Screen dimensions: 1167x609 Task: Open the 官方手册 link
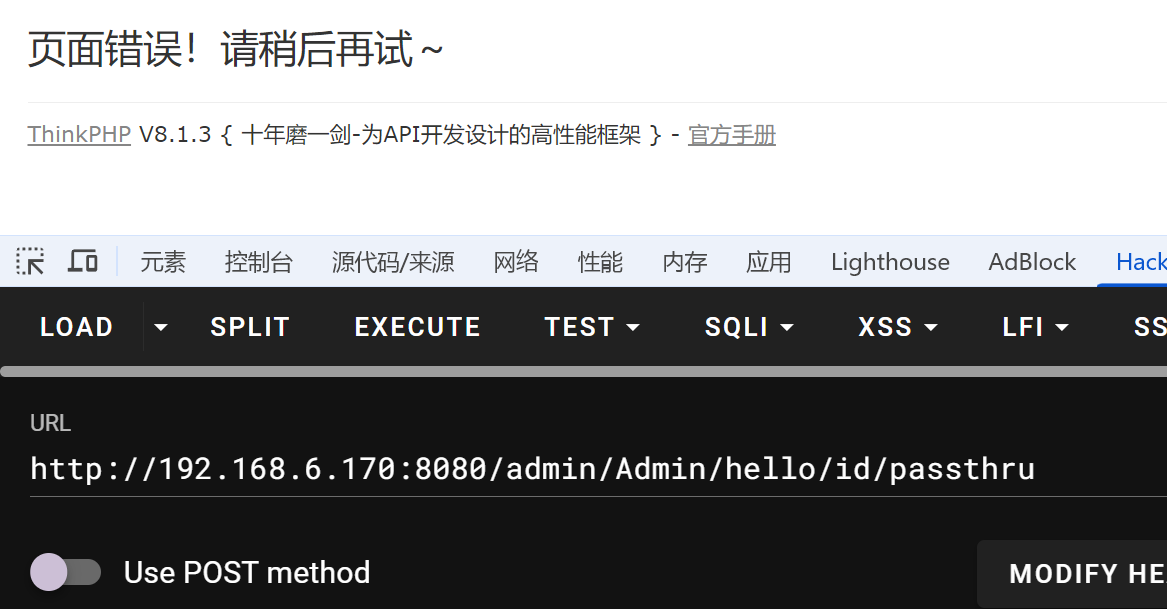(732, 135)
